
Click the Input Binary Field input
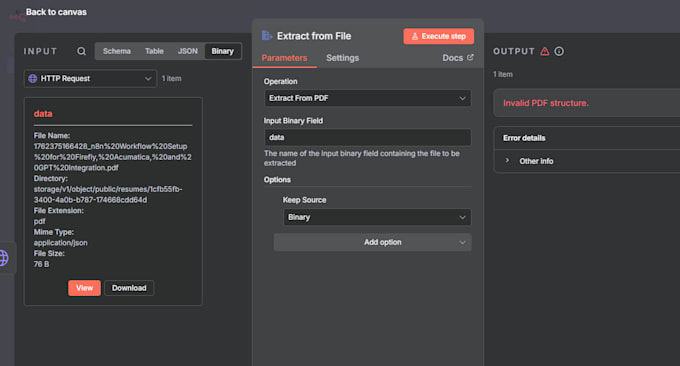coord(367,137)
